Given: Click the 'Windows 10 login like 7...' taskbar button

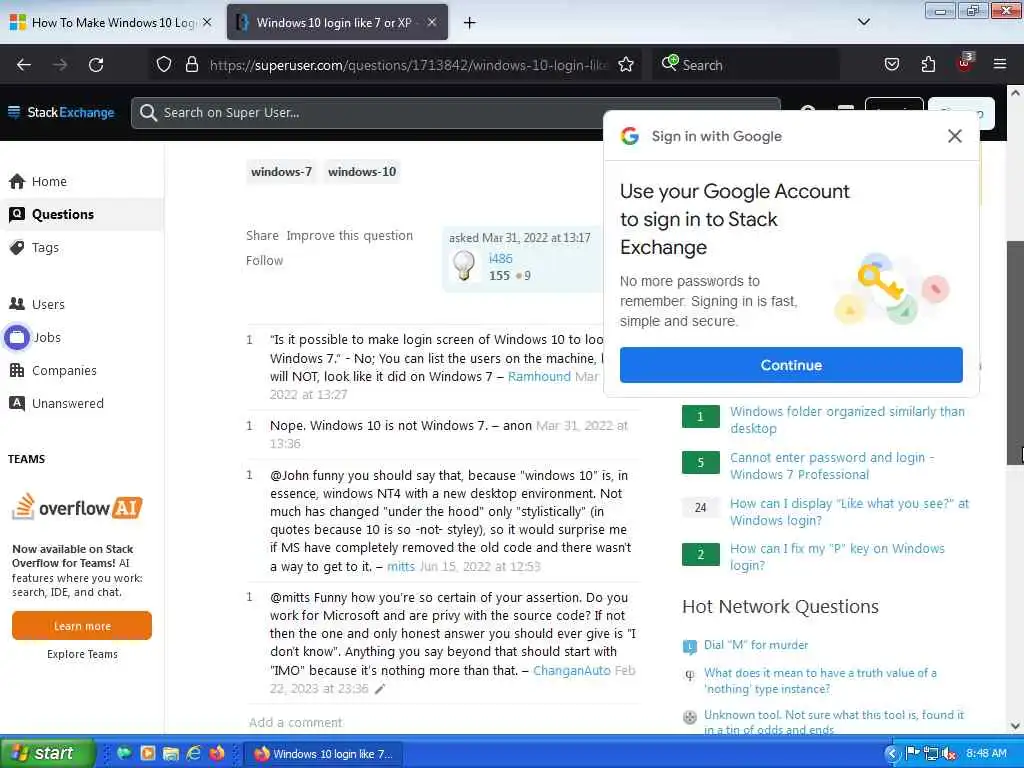Looking at the screenshot, I should point(323,754).
